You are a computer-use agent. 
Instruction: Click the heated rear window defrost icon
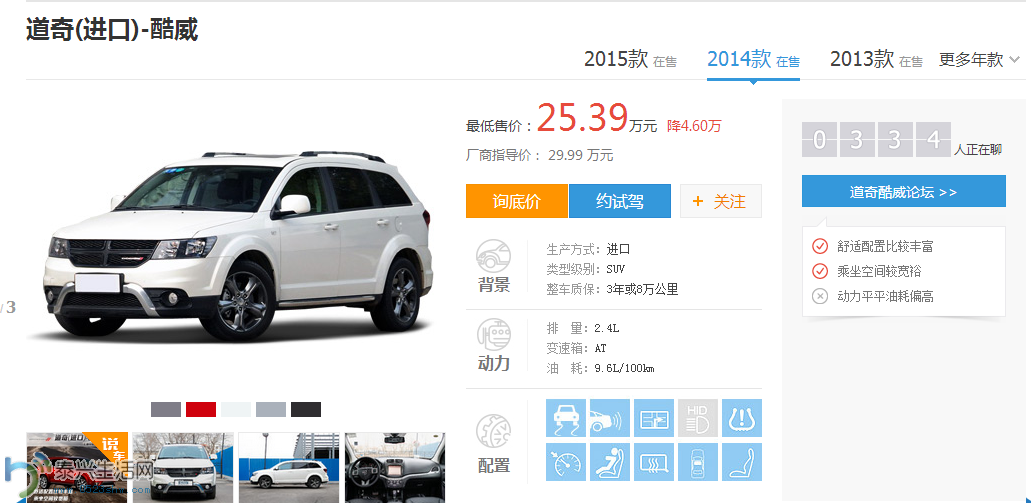[x=654, y=462]
